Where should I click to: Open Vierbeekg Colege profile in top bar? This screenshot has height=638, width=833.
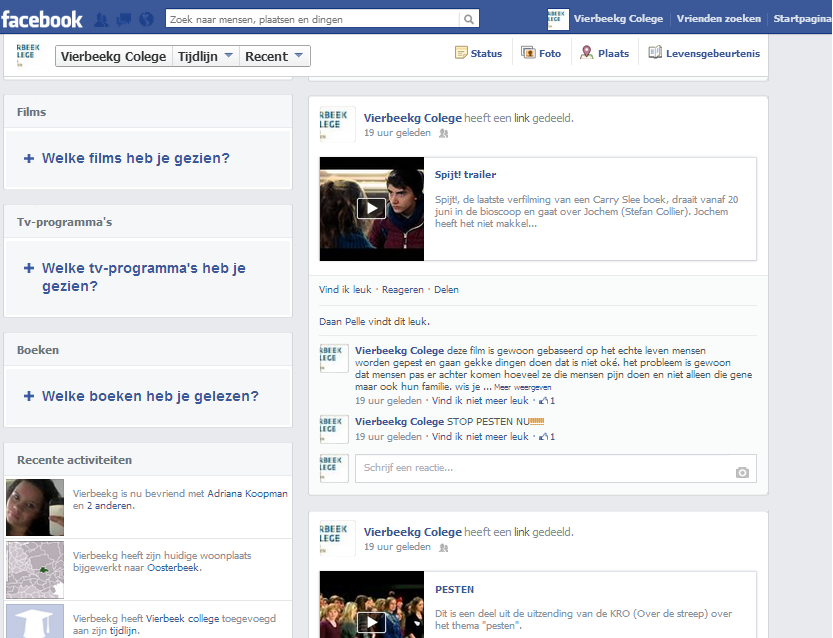(618, 19)
